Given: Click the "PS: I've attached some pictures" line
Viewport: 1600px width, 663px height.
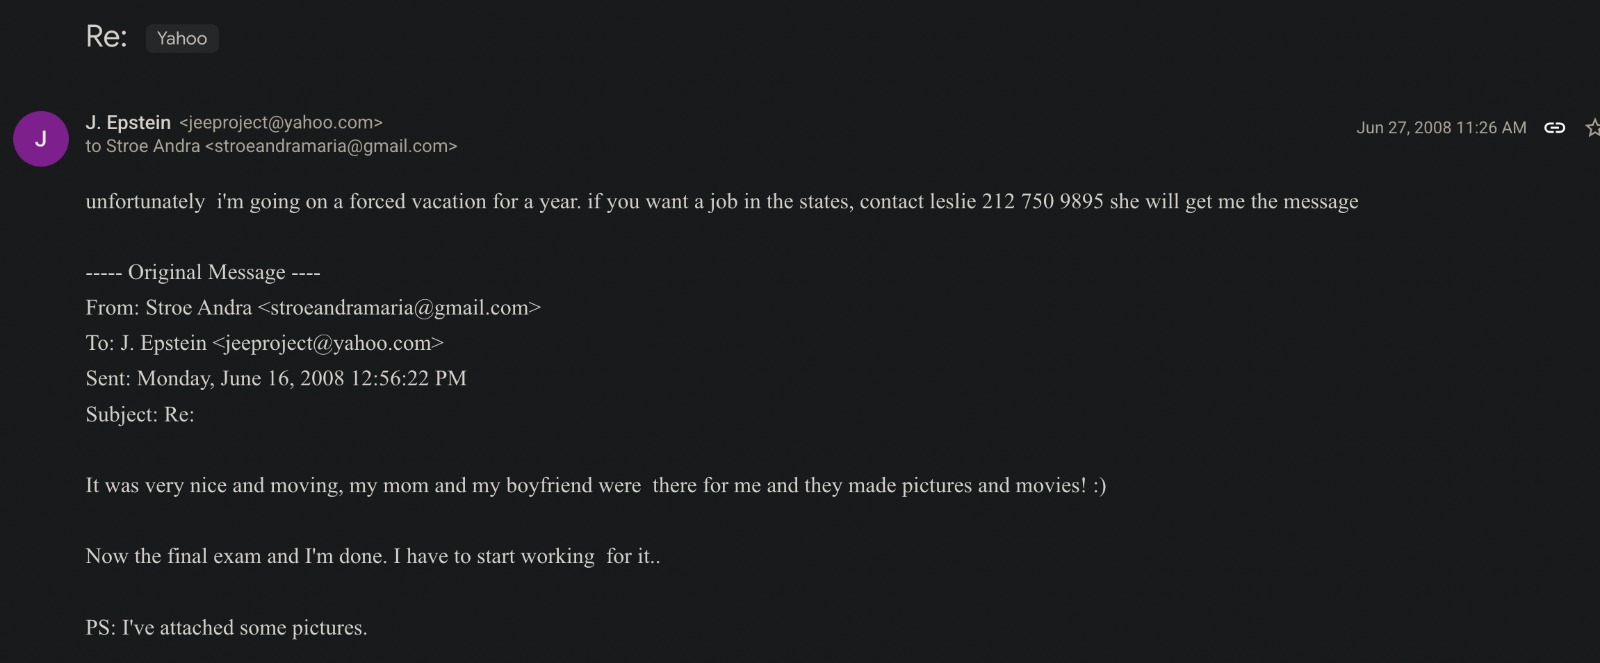Looking at the screenshot, I should 226,627.
